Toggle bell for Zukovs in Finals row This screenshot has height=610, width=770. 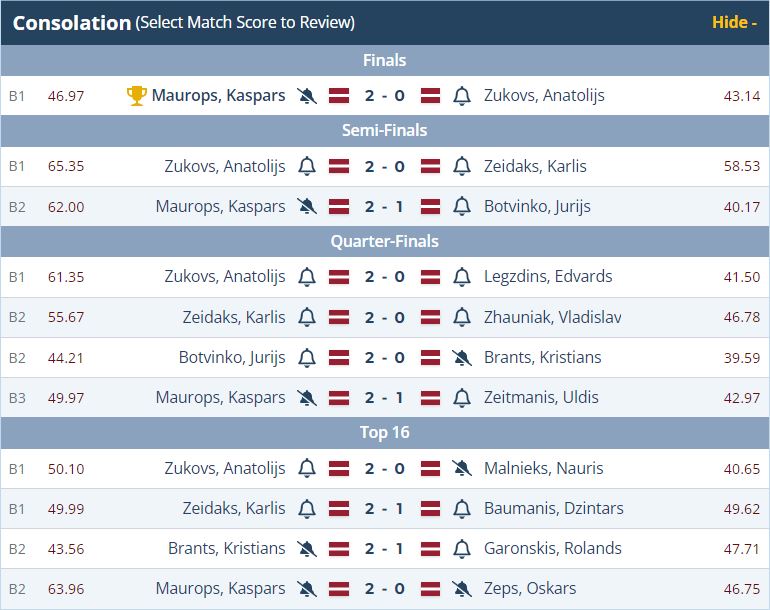tap(461, 96)
